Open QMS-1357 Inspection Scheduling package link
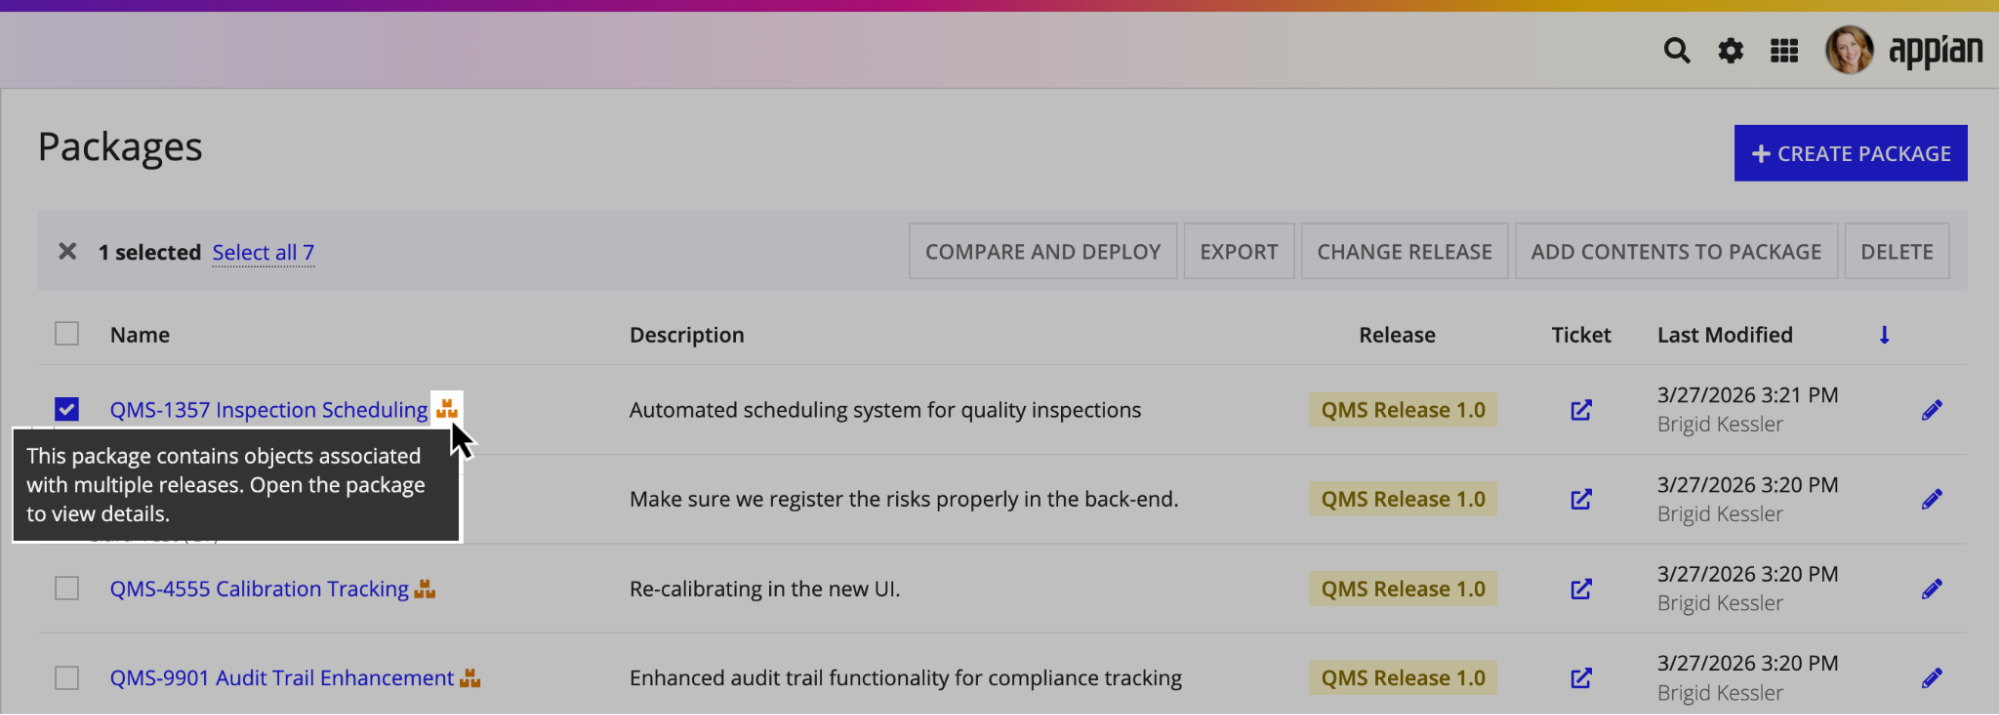Image resolution: width=1999 pixels, height=715 pixels. (269, 410)
